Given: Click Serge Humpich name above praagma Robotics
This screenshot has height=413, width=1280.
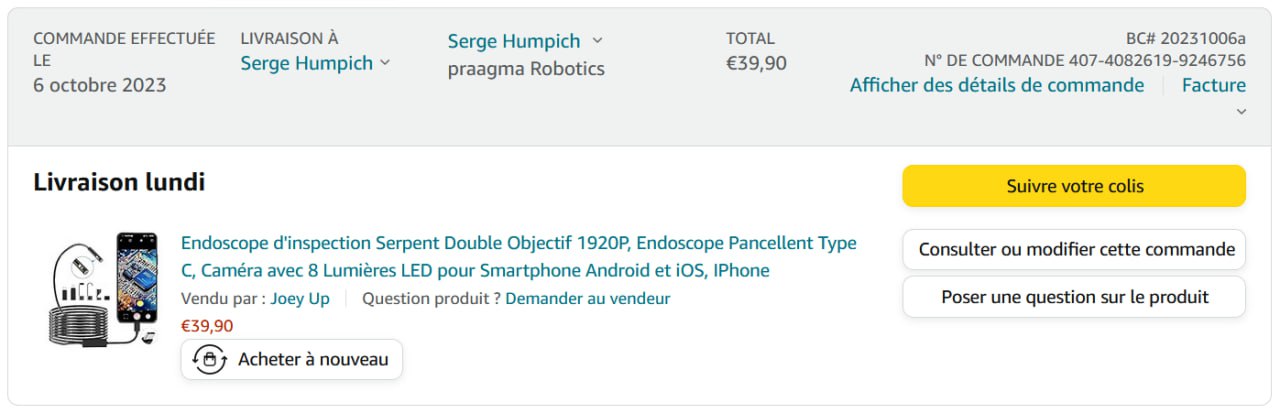Looking at the screenshot, I should [x=513, y=41].
